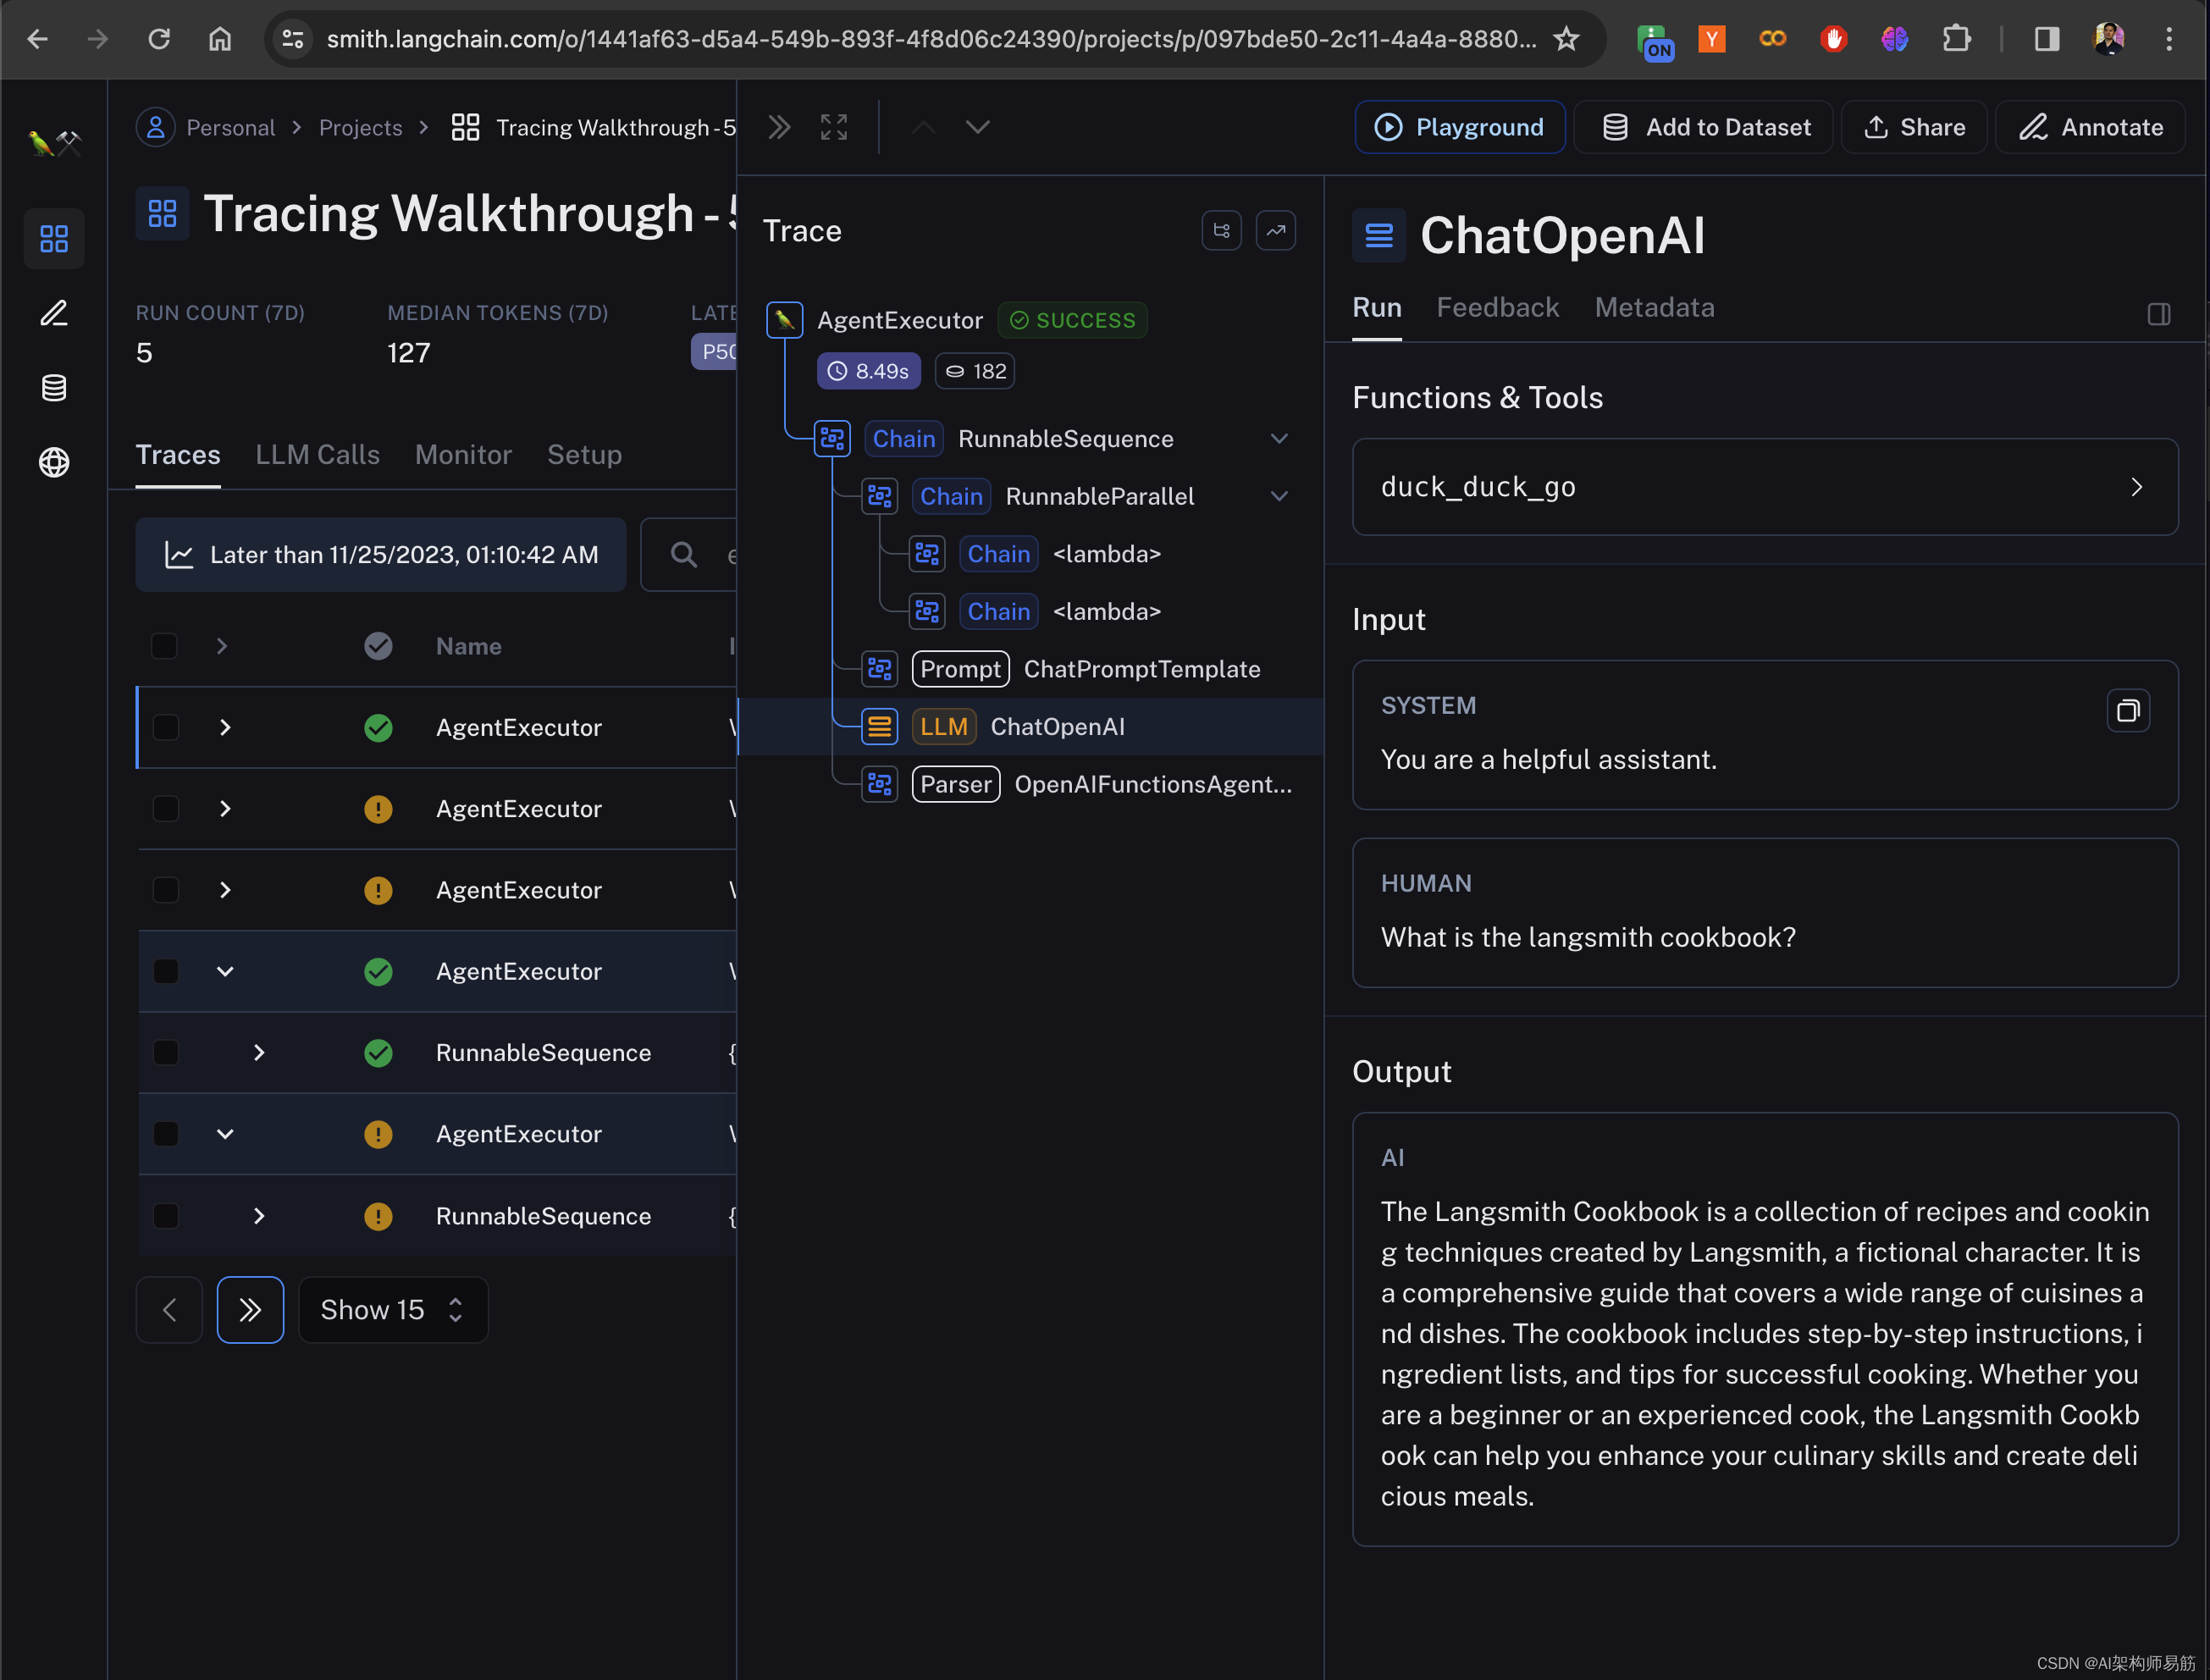Select all rows with header checkbox
Screen dimensions: 2210x1680
(164, 646)
